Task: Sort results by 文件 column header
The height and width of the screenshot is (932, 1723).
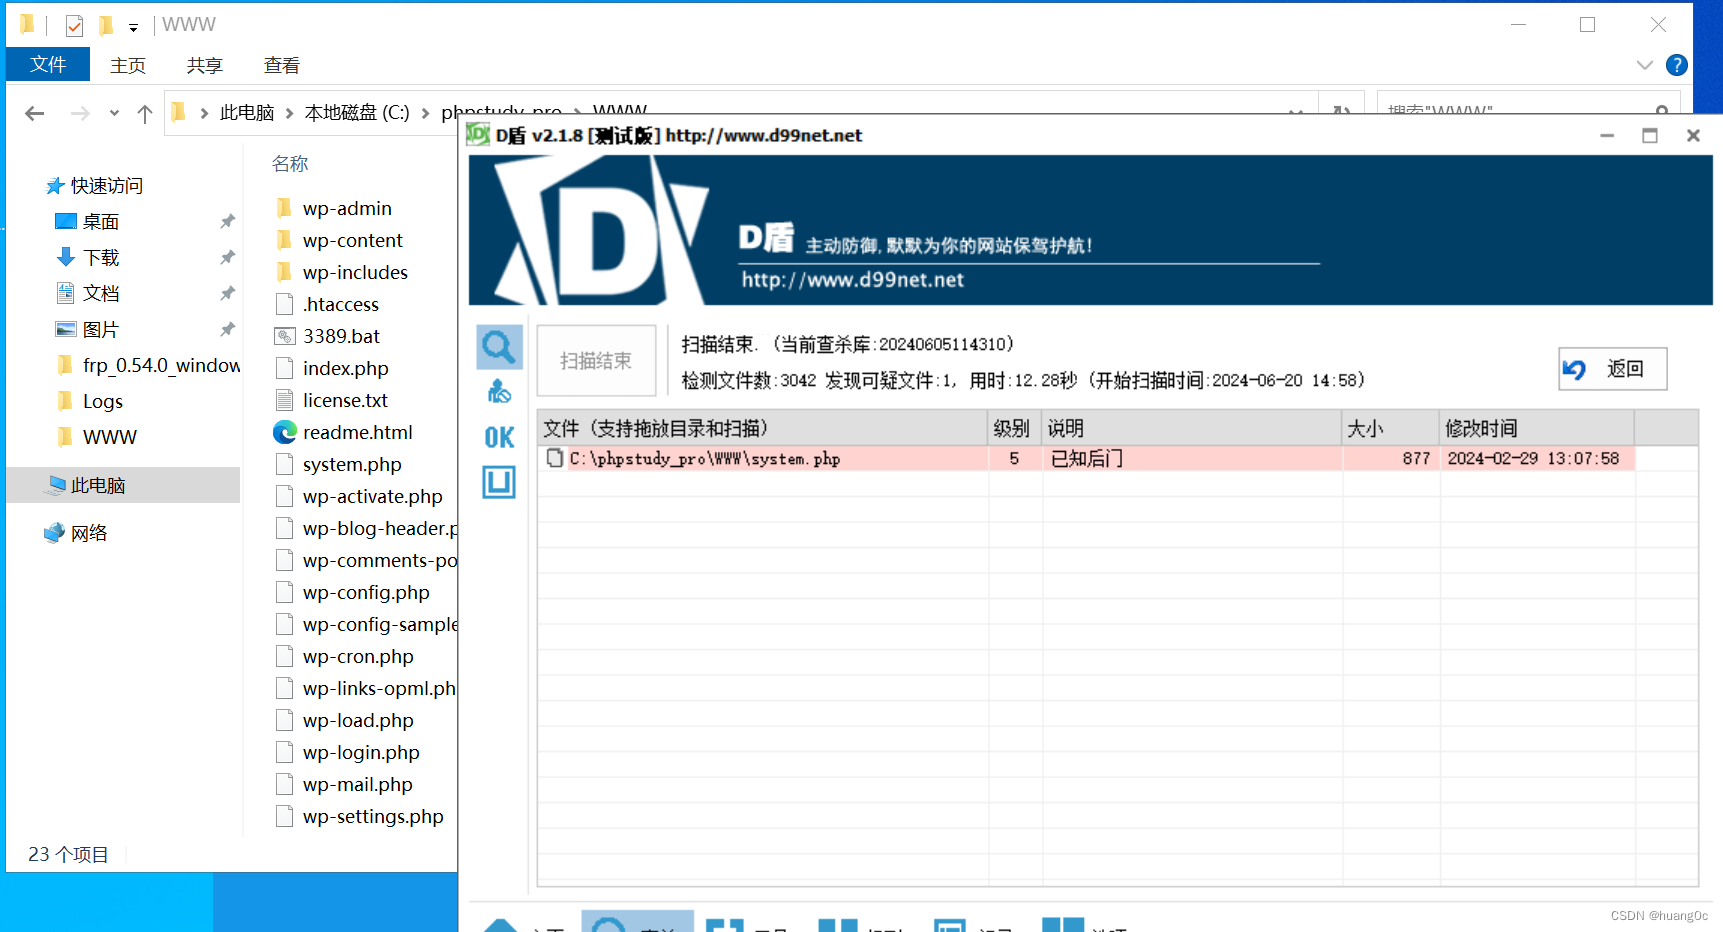Action: coord(762,428)
